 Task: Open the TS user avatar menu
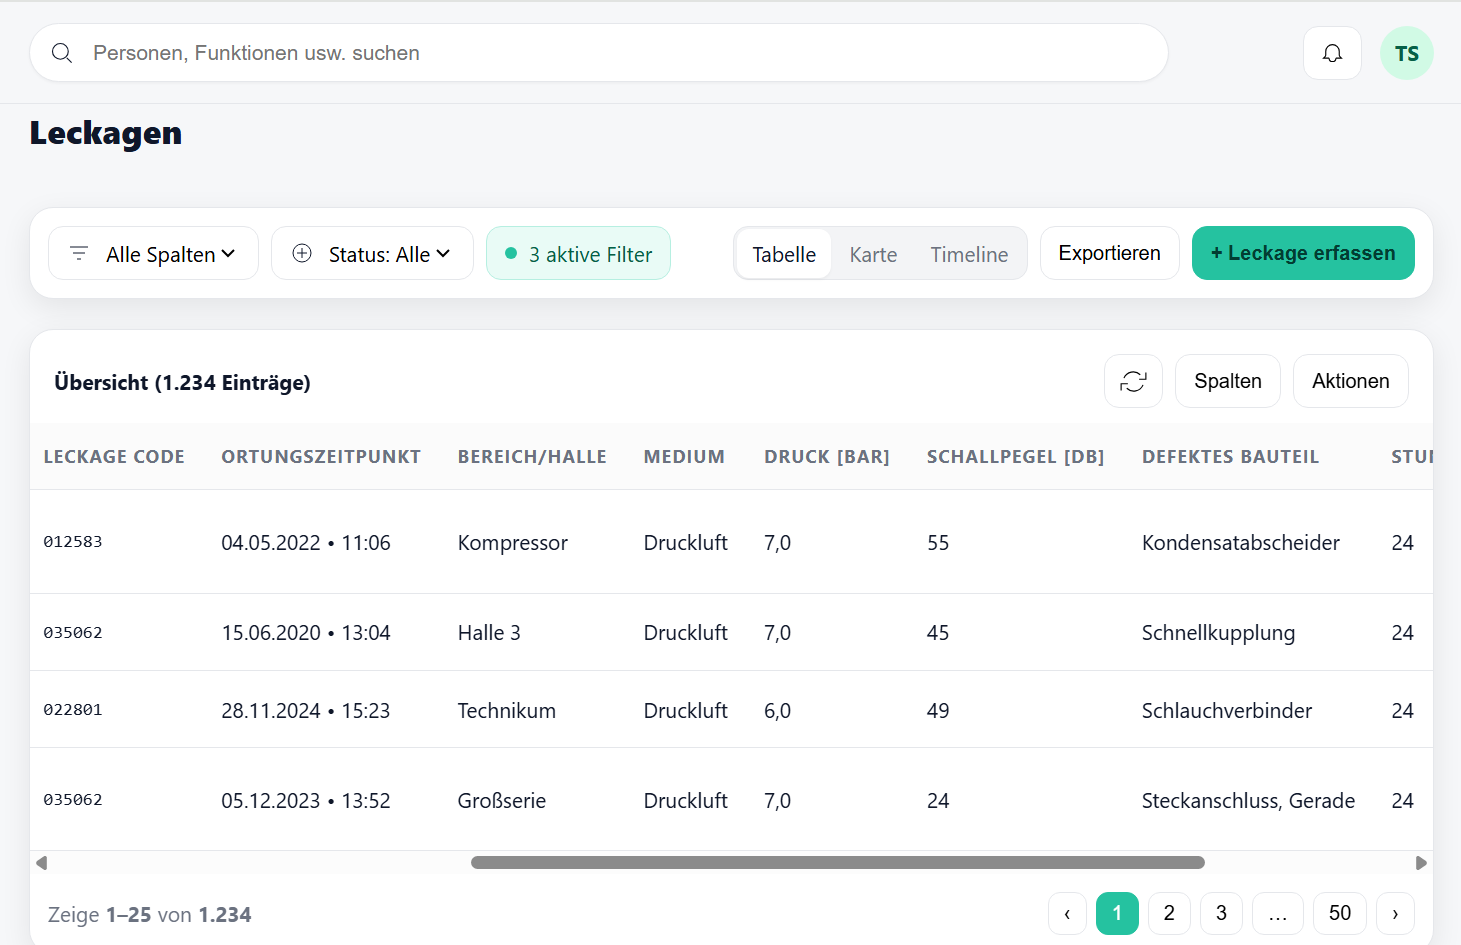[1406, 53]
